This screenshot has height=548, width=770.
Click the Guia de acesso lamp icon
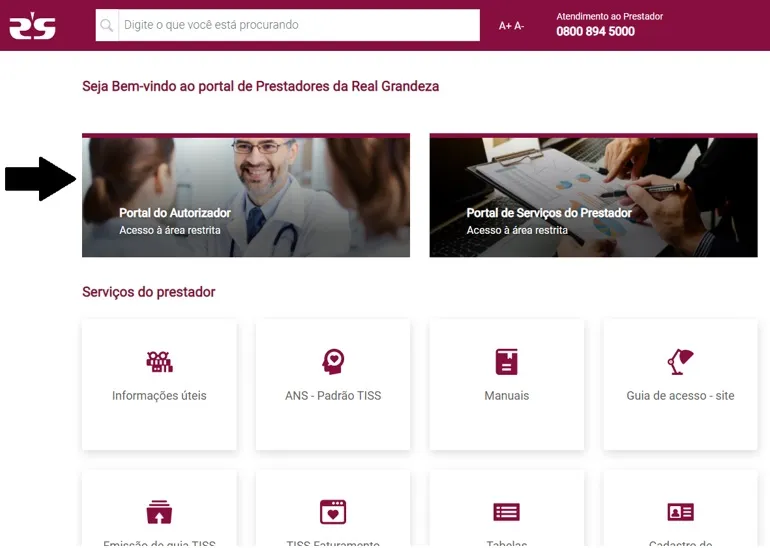(680, 361)
